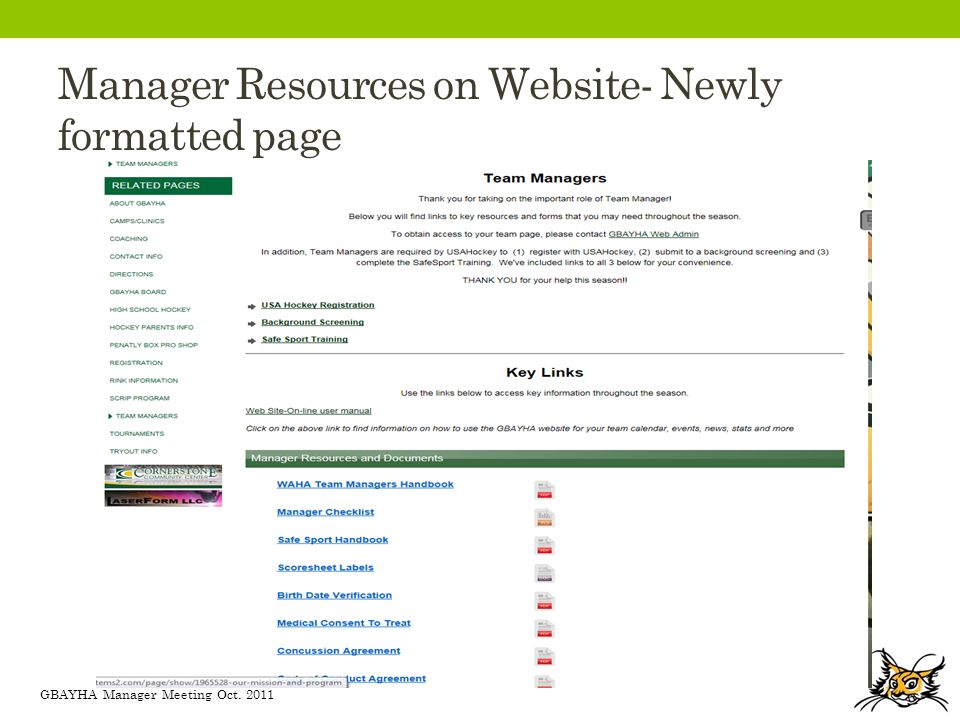This screenshot has height=720, width=960.
Task: Open Safe Sport Handbook link
Action: click(x=332, y=540)
